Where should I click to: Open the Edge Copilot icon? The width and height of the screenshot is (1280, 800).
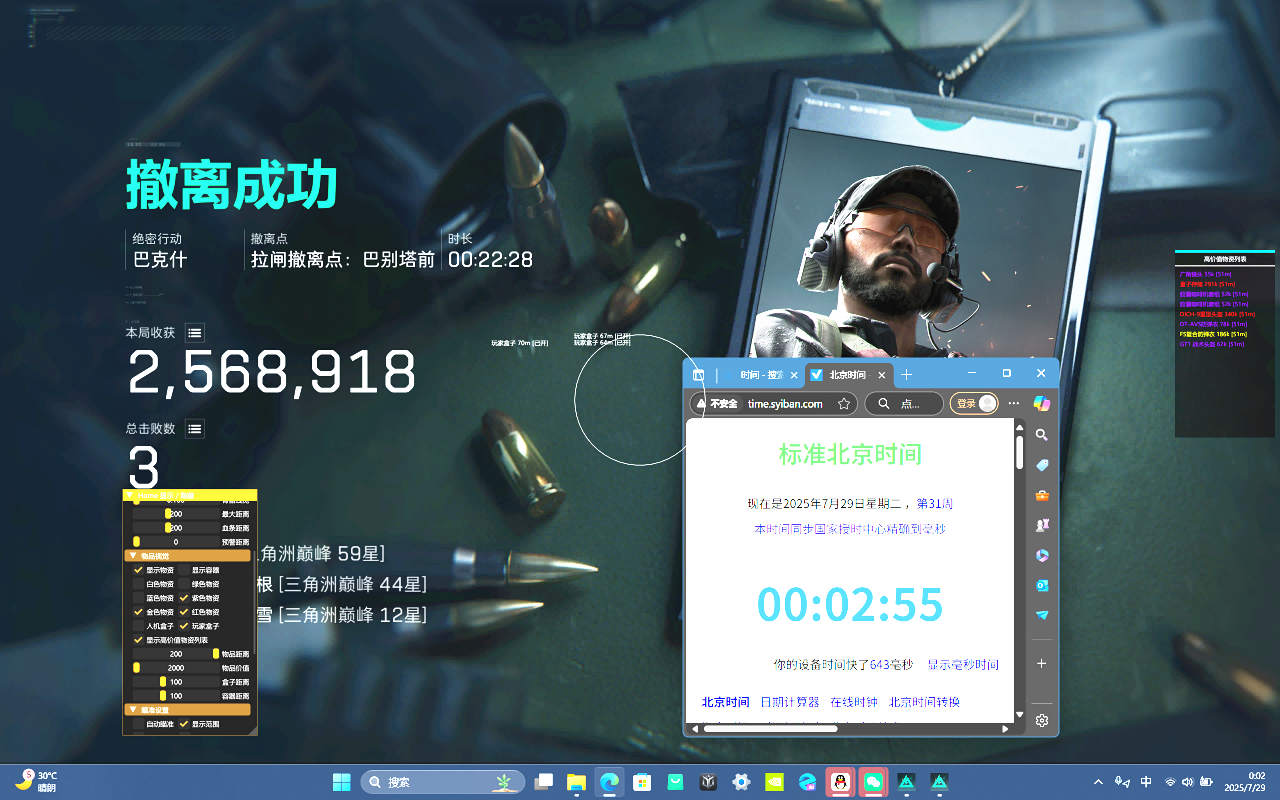click(1042, 403)
